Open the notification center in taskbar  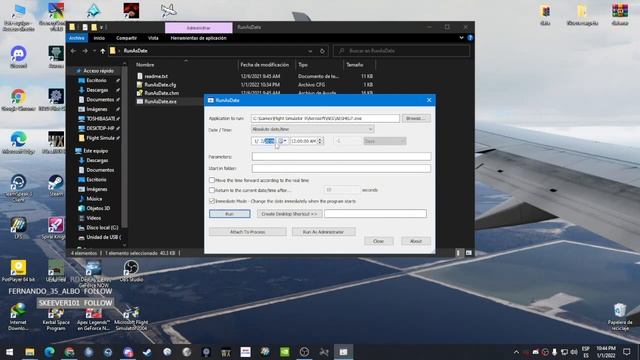tap(627, 352)
